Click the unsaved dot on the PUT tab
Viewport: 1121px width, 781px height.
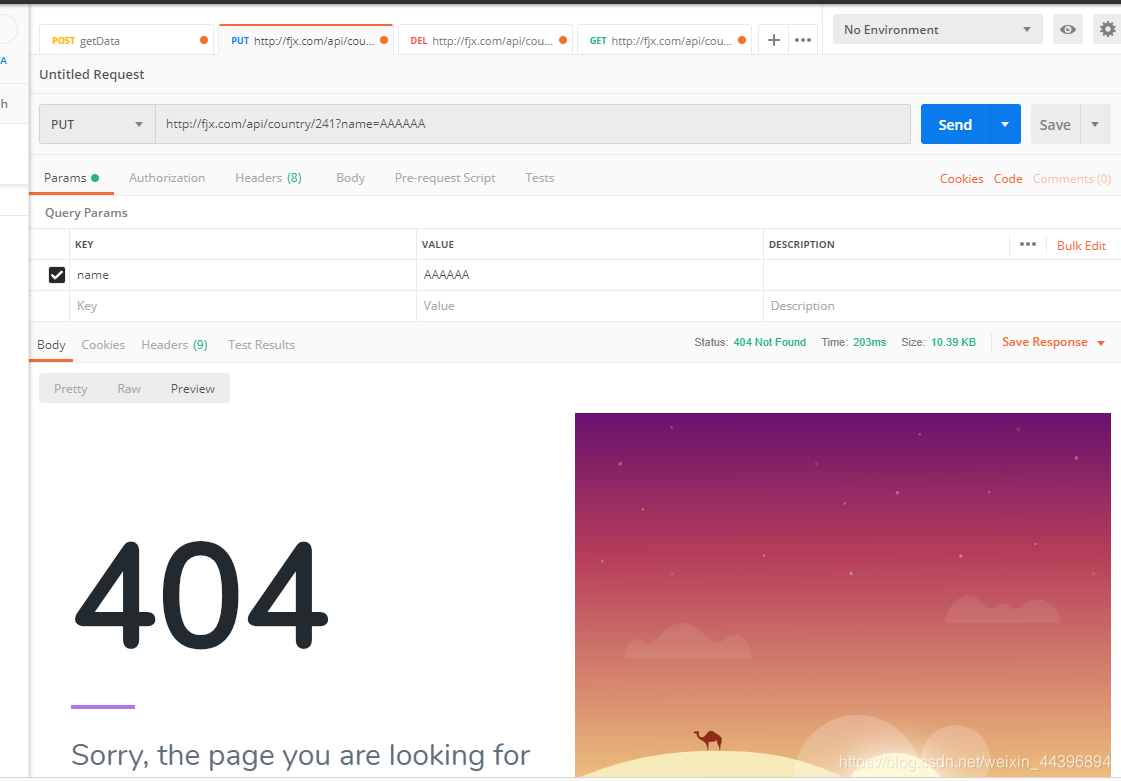(x=384, y=41)
